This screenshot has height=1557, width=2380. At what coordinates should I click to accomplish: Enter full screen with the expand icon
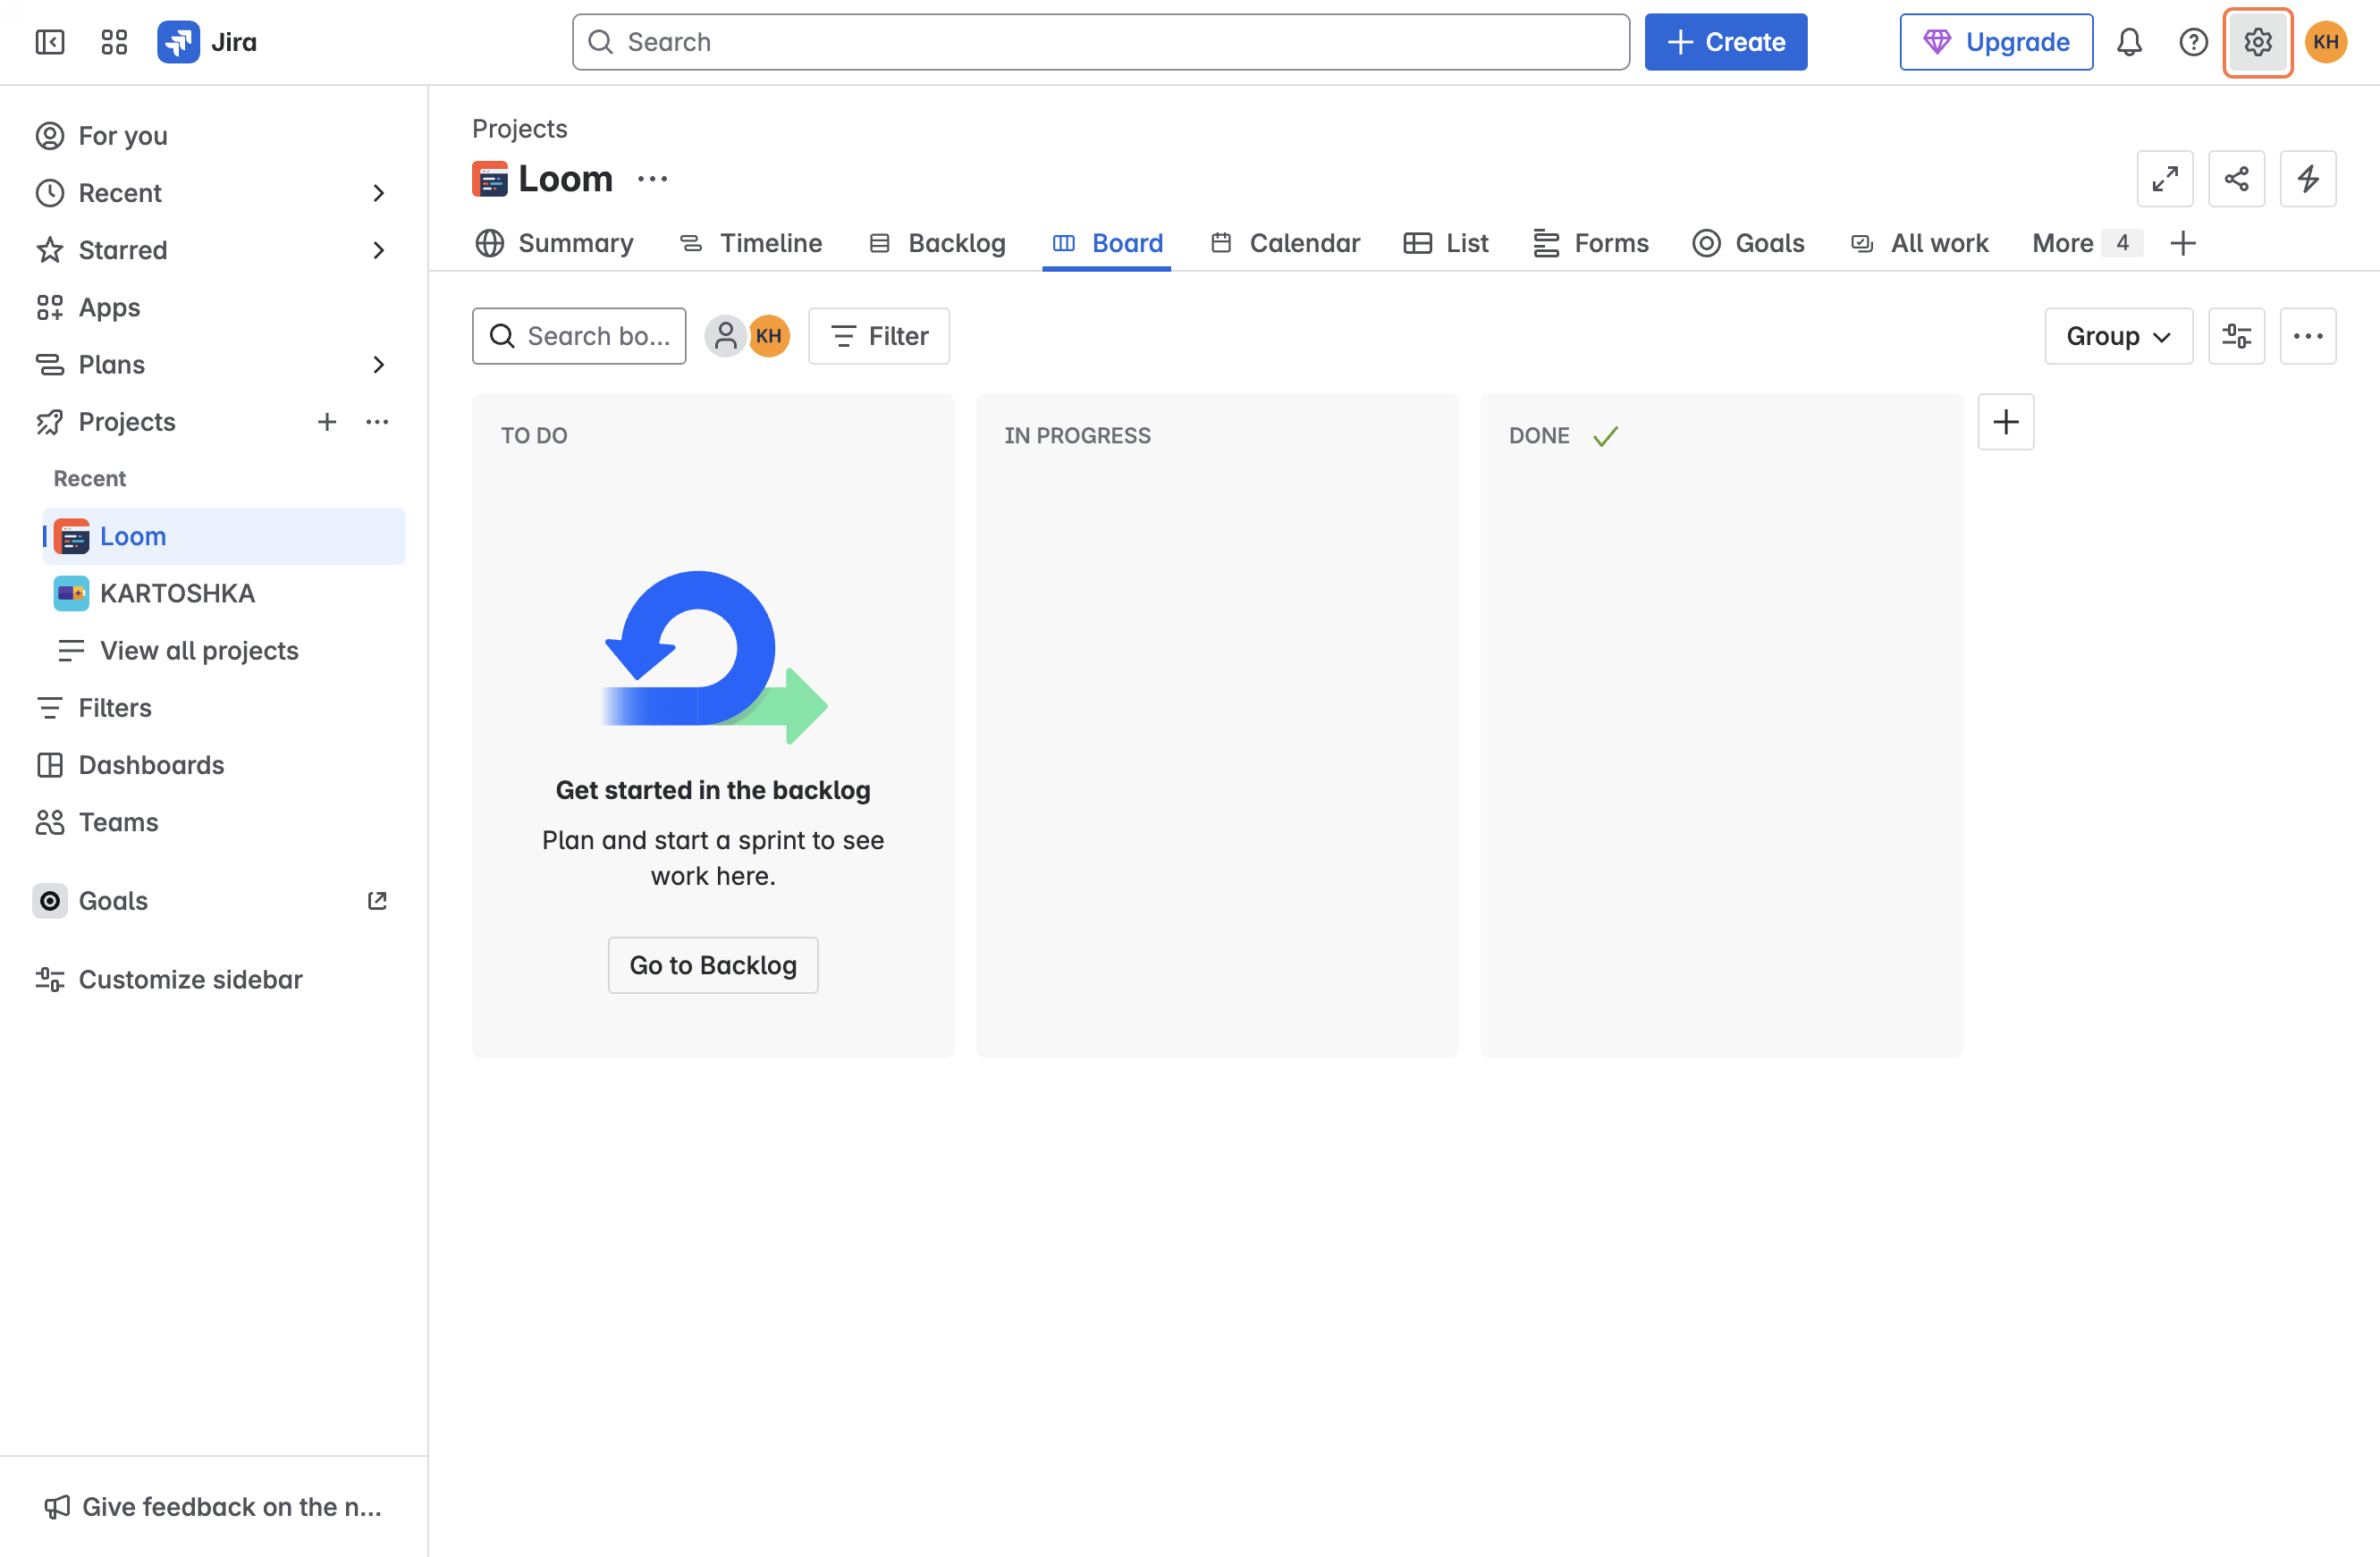(2164, 179)
